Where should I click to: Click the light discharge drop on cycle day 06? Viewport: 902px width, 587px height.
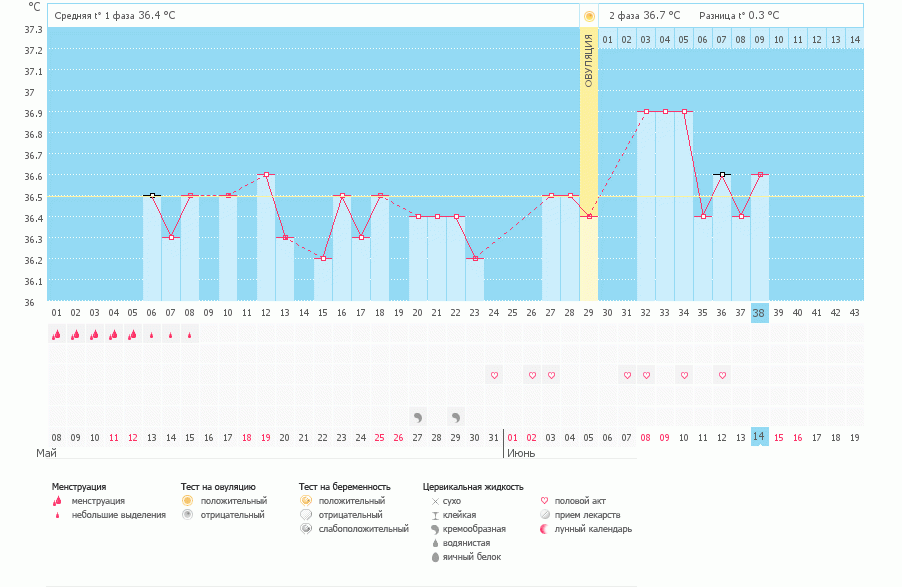click(x=151, y=336)
